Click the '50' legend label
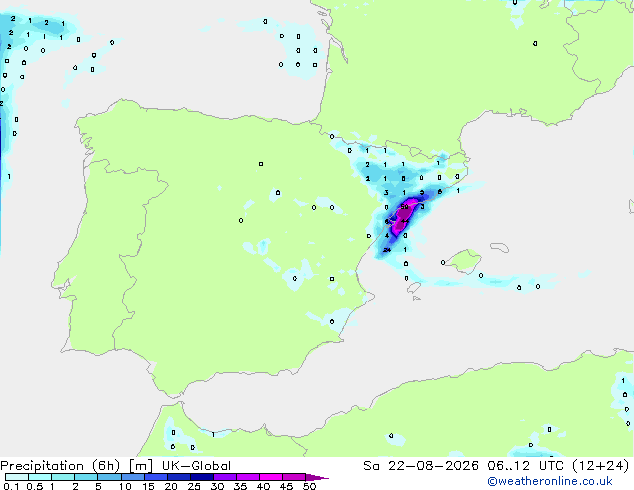Image resolution: width=634 pixels, height=490 pixels. (x=309, y=486)
